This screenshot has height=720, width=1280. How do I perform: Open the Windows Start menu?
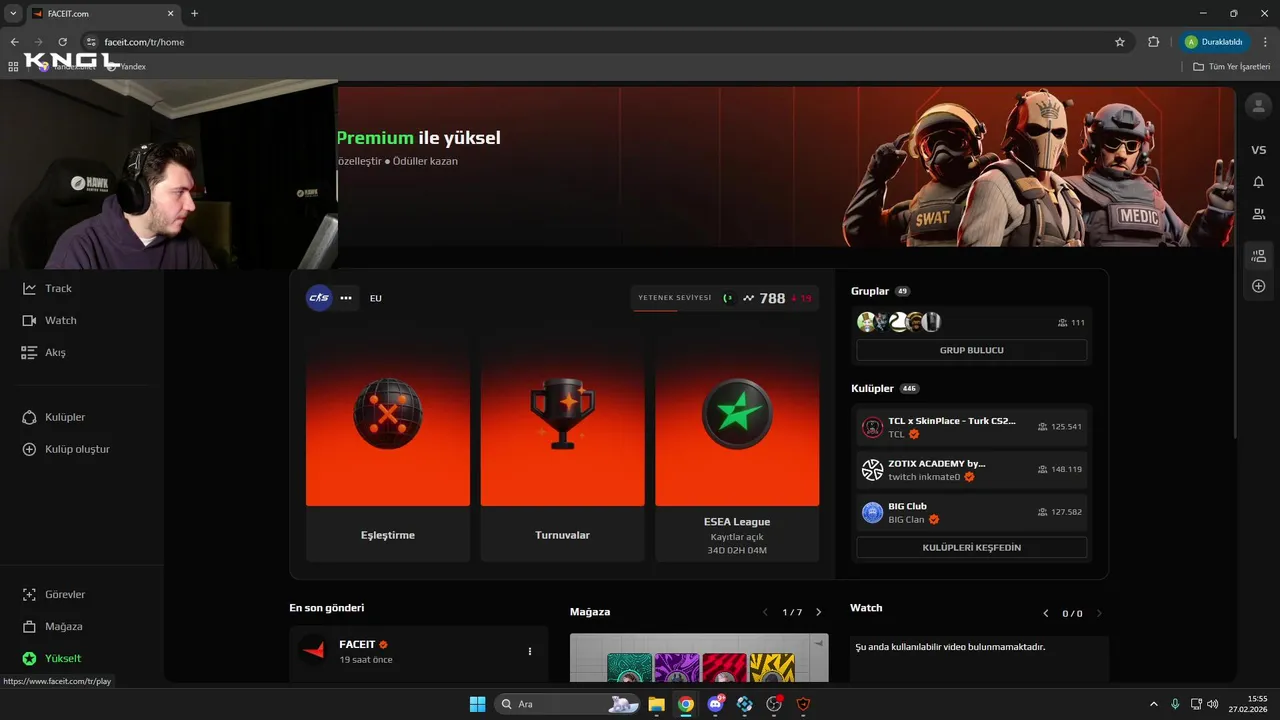(x=477, y=704)
